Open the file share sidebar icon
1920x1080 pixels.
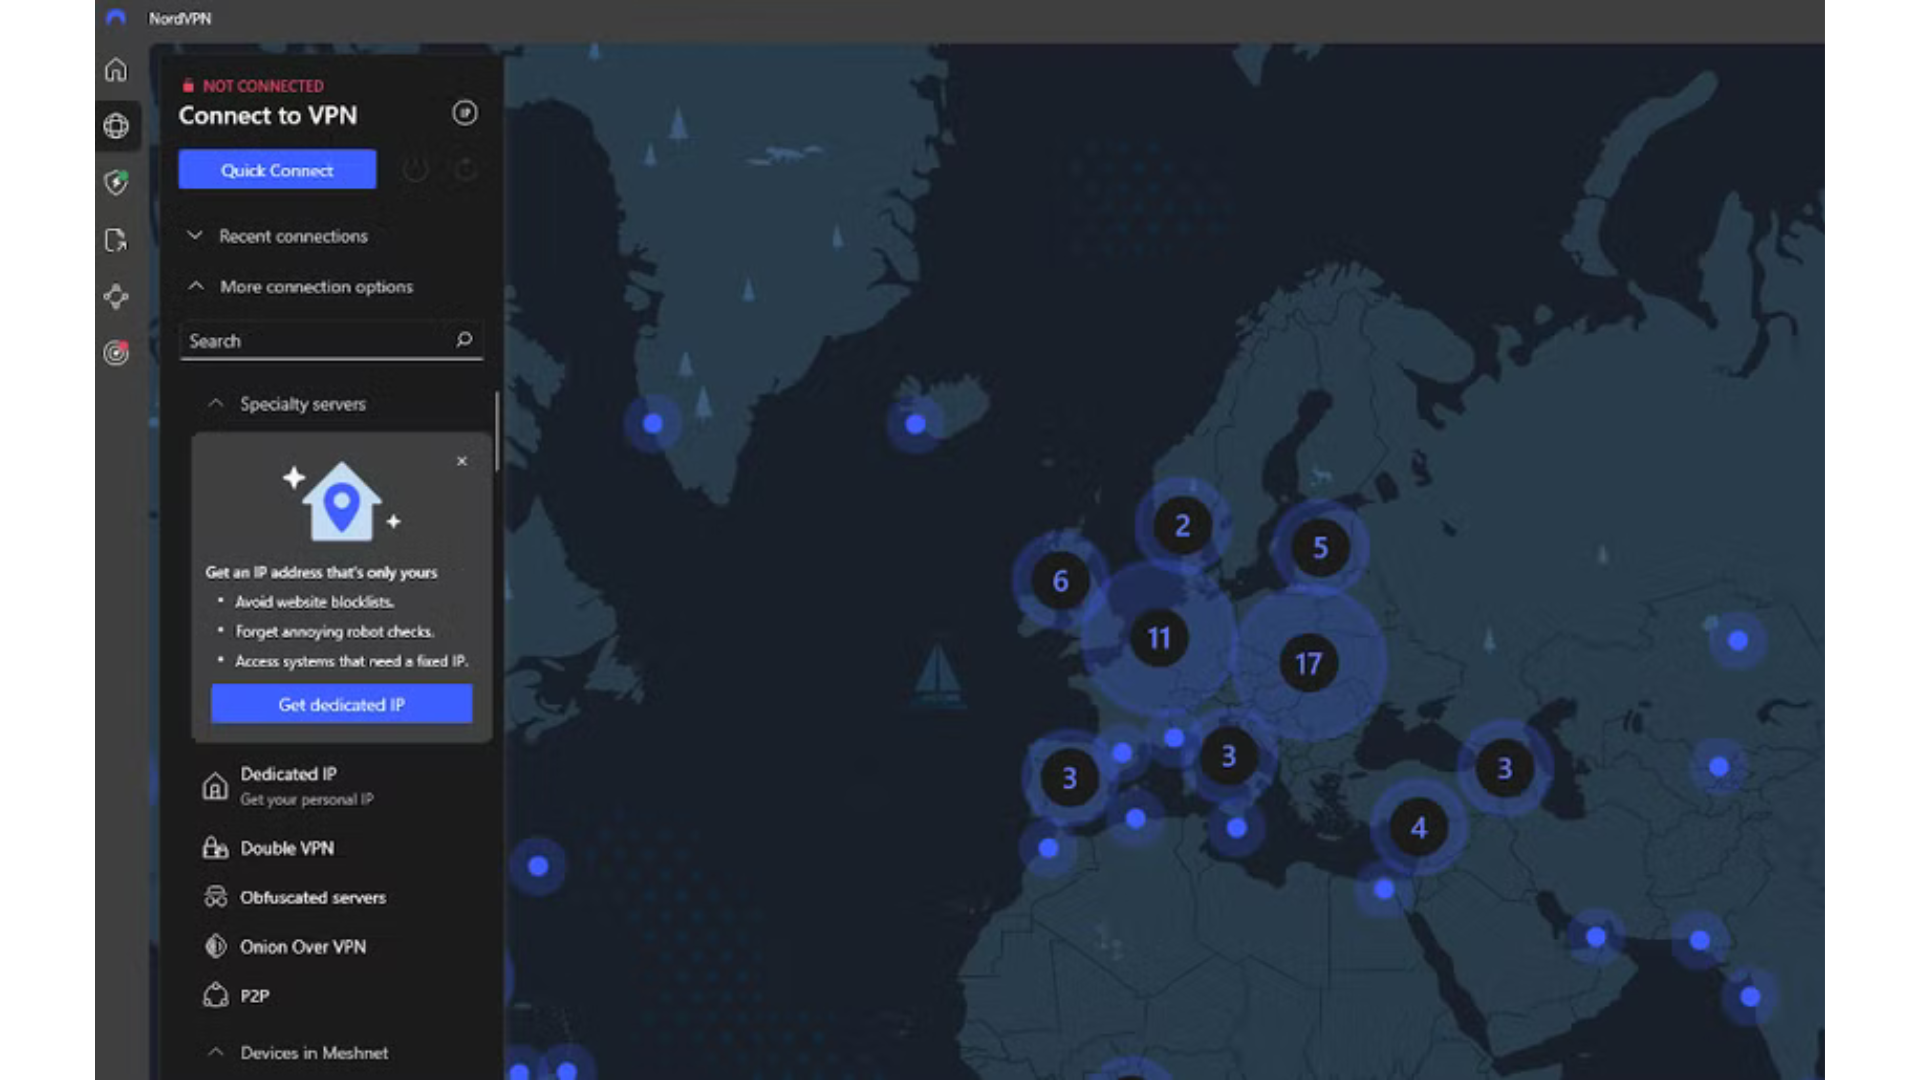click(x=116, y=240)
